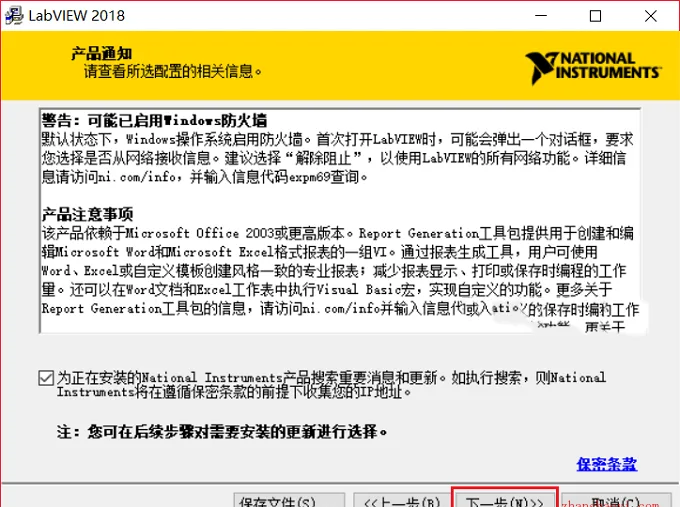Click the note 注: 您可在后续步骤 text

point(222,432)
